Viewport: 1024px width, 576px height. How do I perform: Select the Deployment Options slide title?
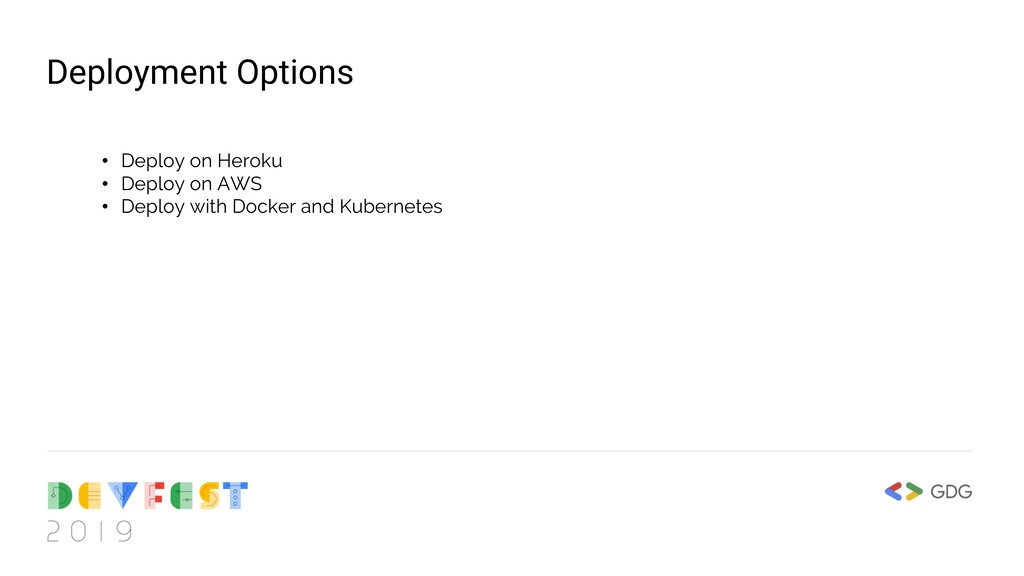200,73
